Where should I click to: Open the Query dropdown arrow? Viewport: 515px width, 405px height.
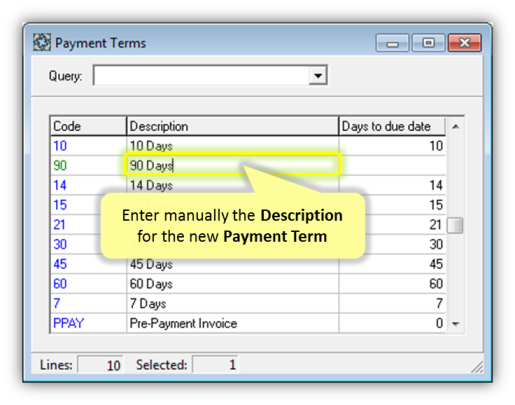coord(318,75)
